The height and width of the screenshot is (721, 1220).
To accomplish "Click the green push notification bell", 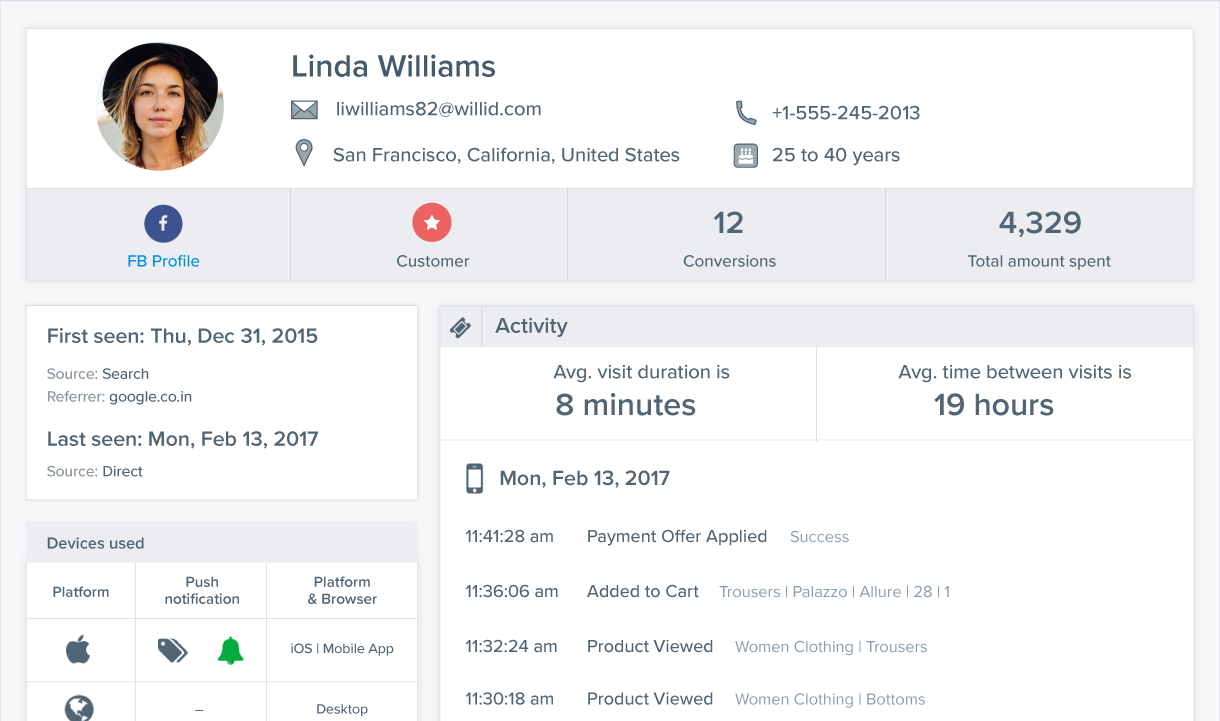I will coord(231,650).
